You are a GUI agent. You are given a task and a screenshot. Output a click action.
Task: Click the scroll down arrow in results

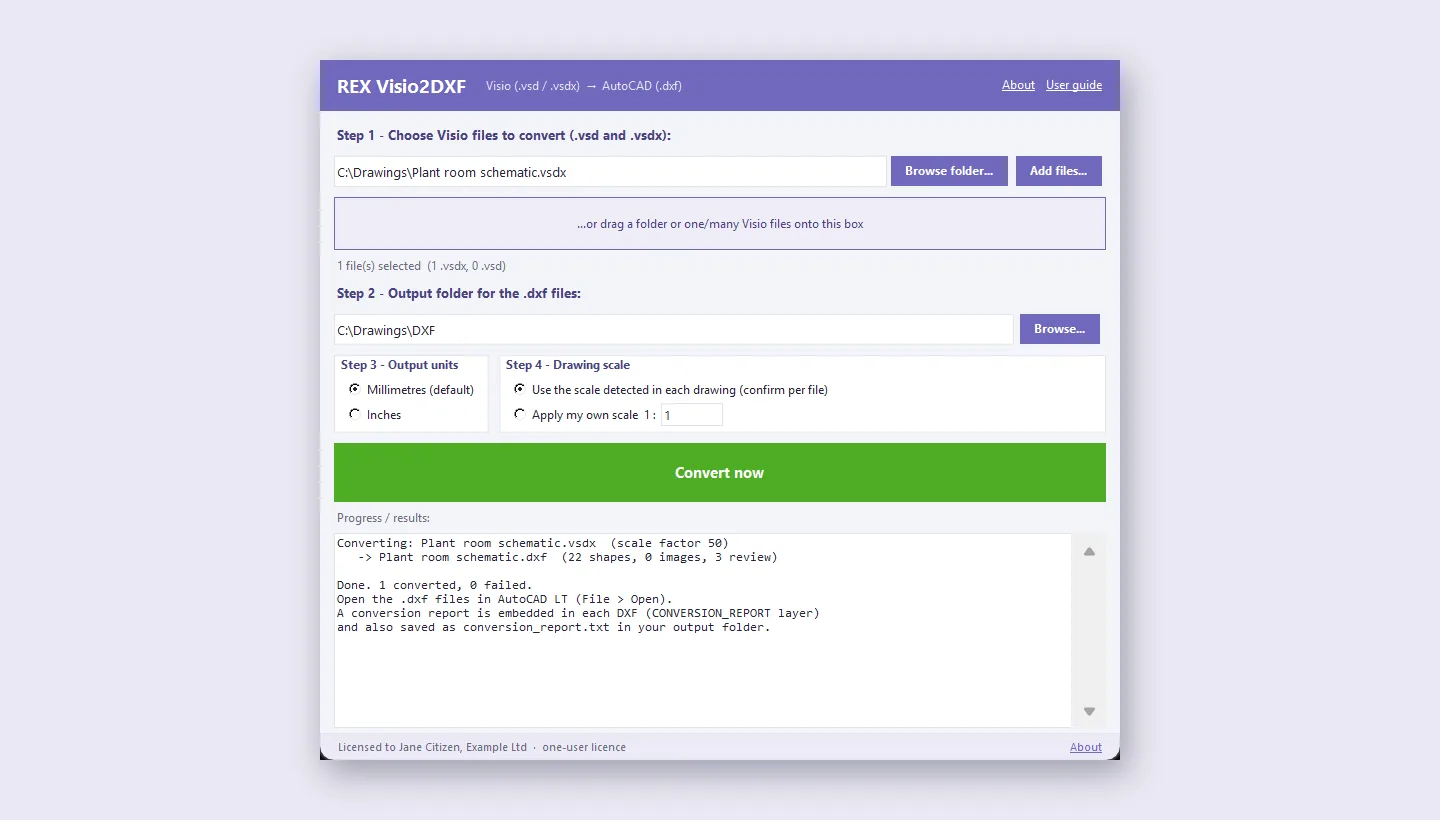pyautogui.click(x=1089, y=711)
